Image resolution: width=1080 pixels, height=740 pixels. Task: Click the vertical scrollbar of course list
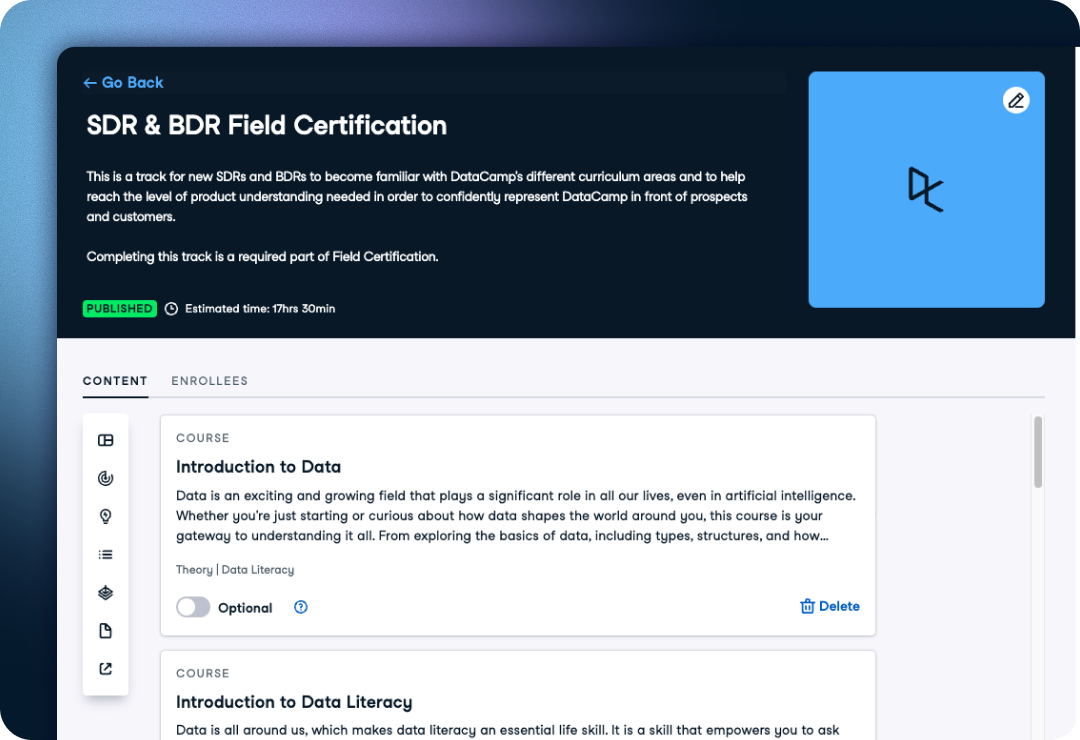1038,452
